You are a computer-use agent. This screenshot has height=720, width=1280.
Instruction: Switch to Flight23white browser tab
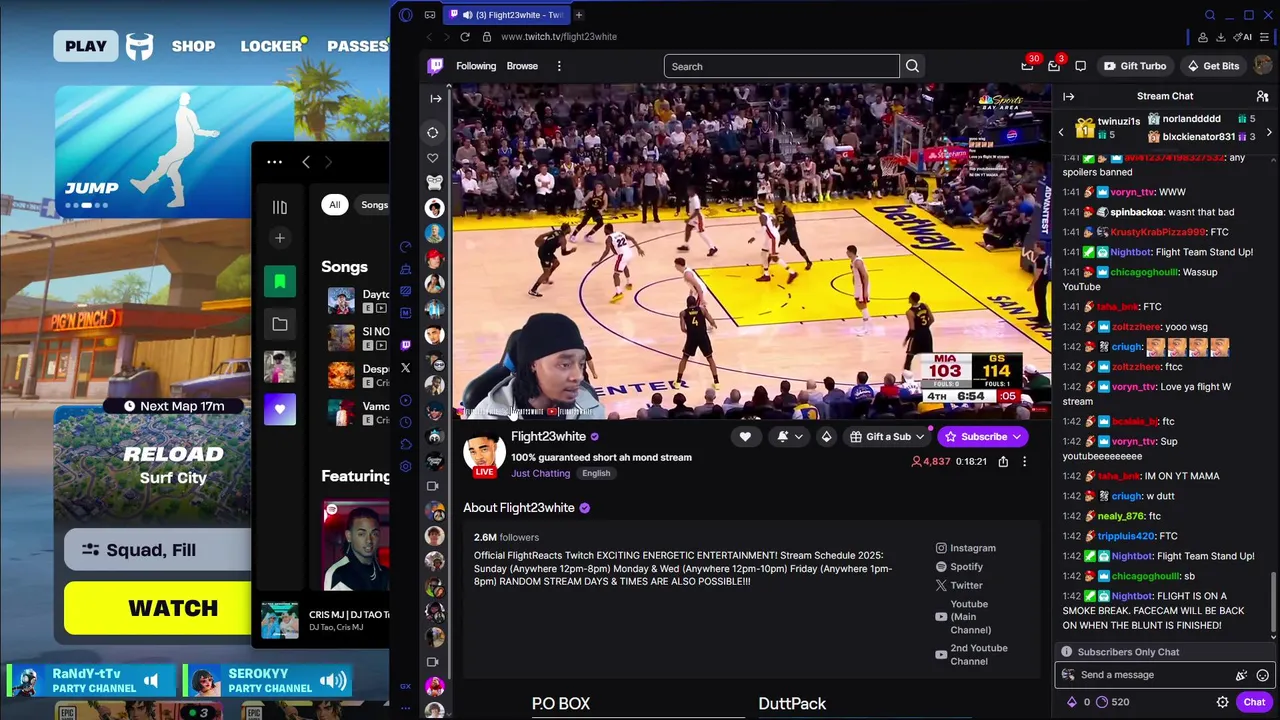[x=506, y=15]
